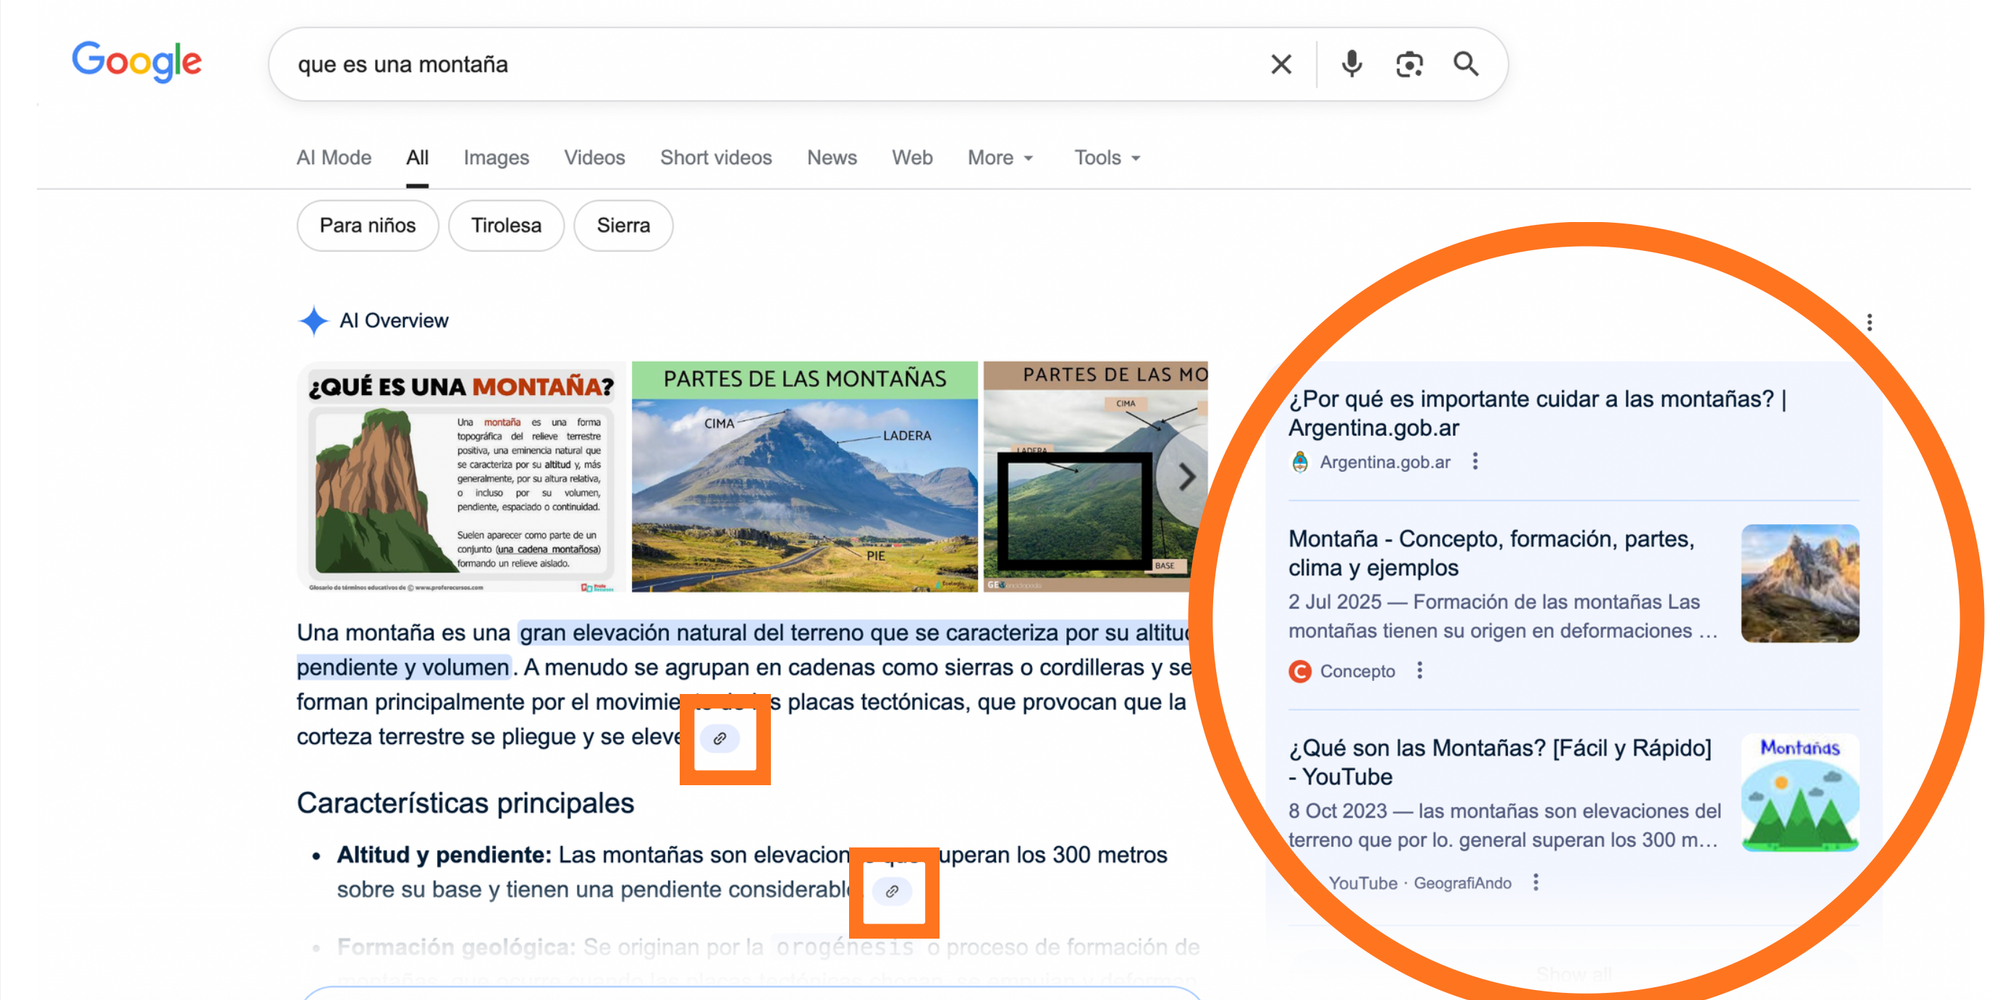Select the Para niños suggestion chip

click(x=367, y=226)
